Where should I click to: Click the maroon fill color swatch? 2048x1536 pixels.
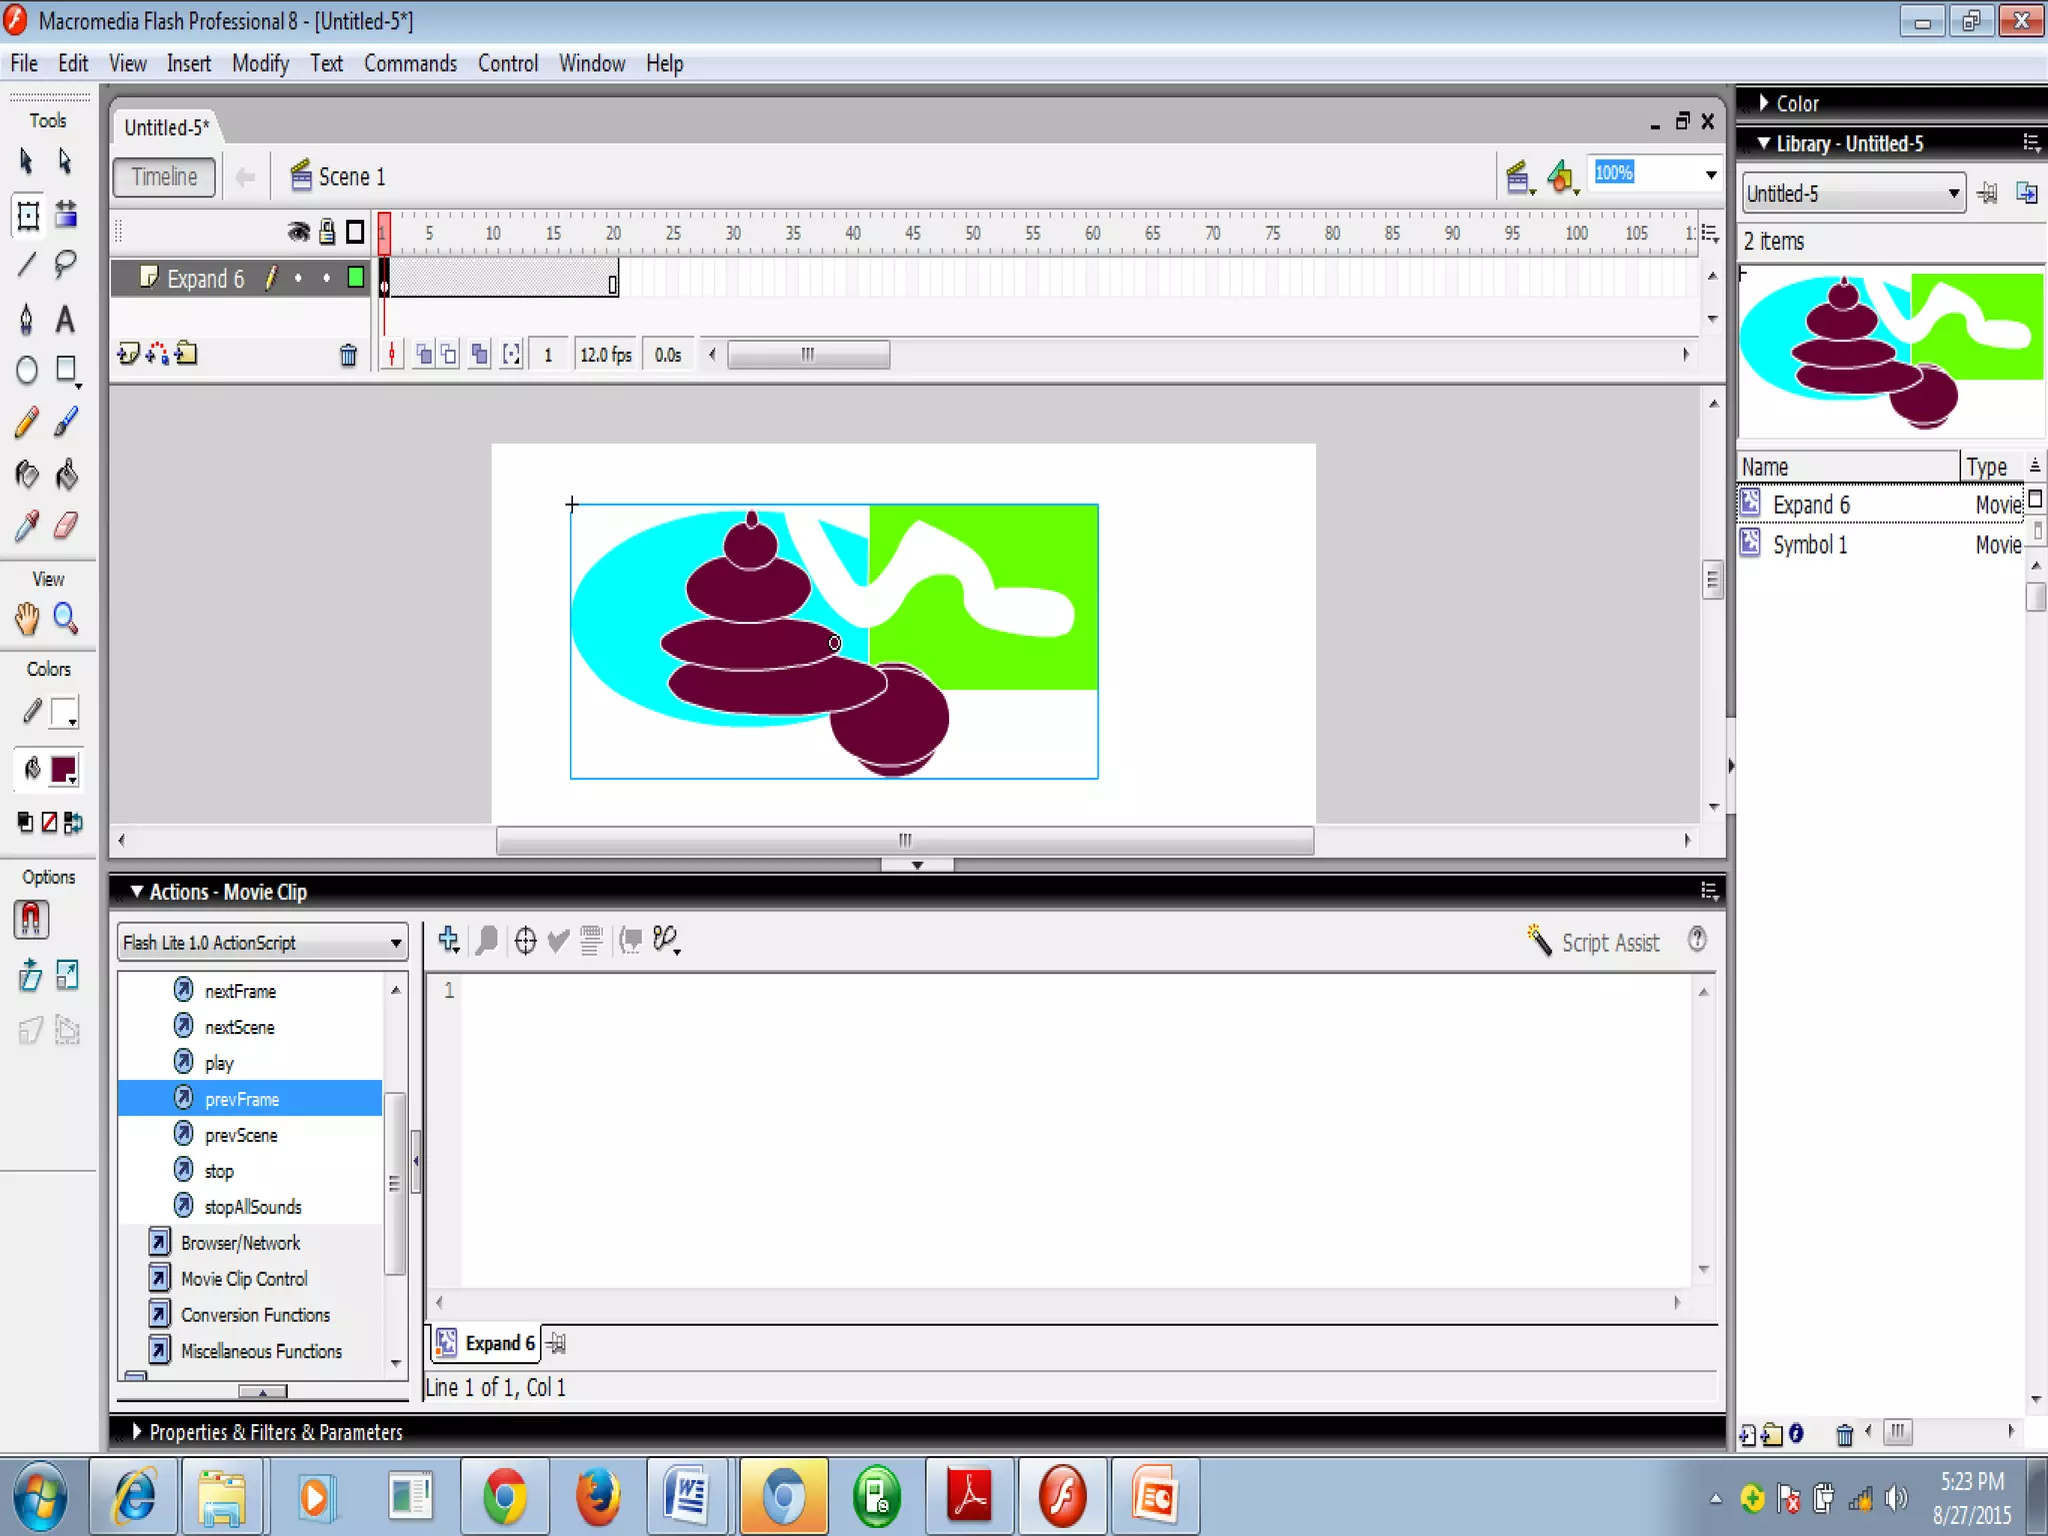pos(64,769)
